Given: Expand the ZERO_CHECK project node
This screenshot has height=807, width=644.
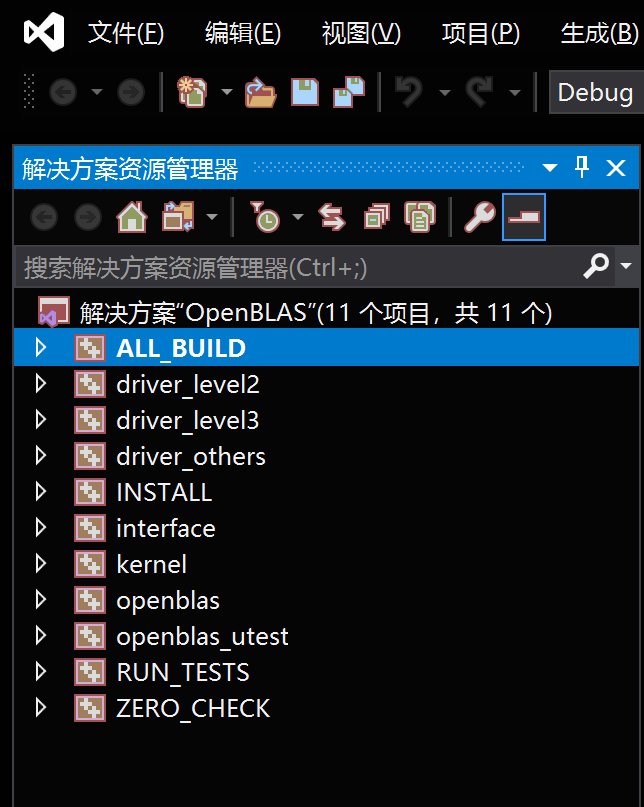Looking at the screenshot, I should pos(41,708).
